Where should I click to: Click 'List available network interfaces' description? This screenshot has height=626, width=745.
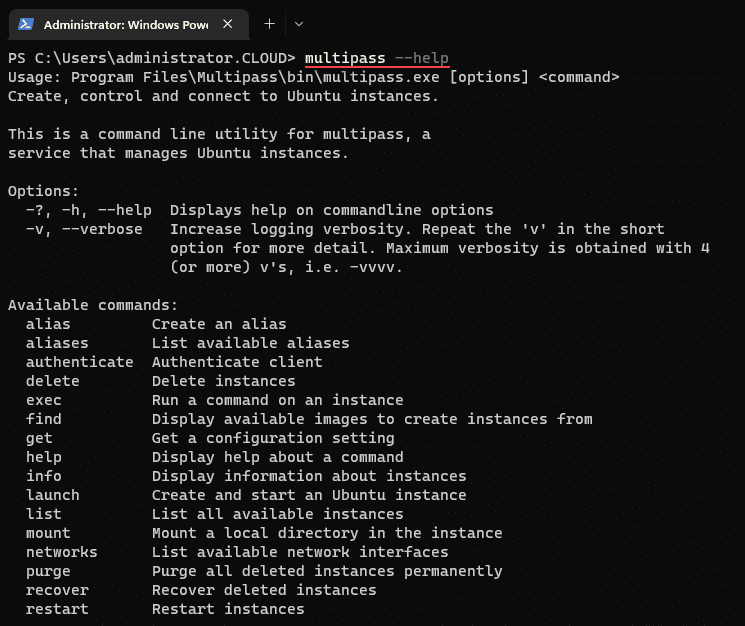point(300,552)
